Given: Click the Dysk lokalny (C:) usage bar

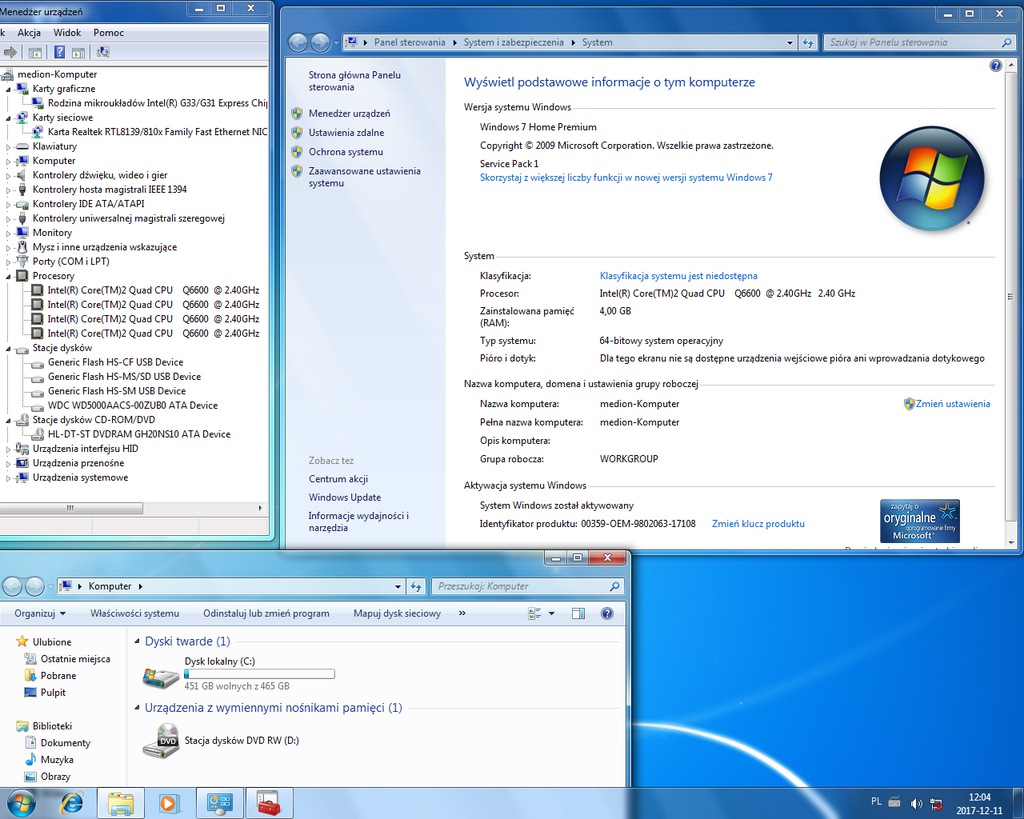Looking at the screenshot, I should click(x=259, y=674).
